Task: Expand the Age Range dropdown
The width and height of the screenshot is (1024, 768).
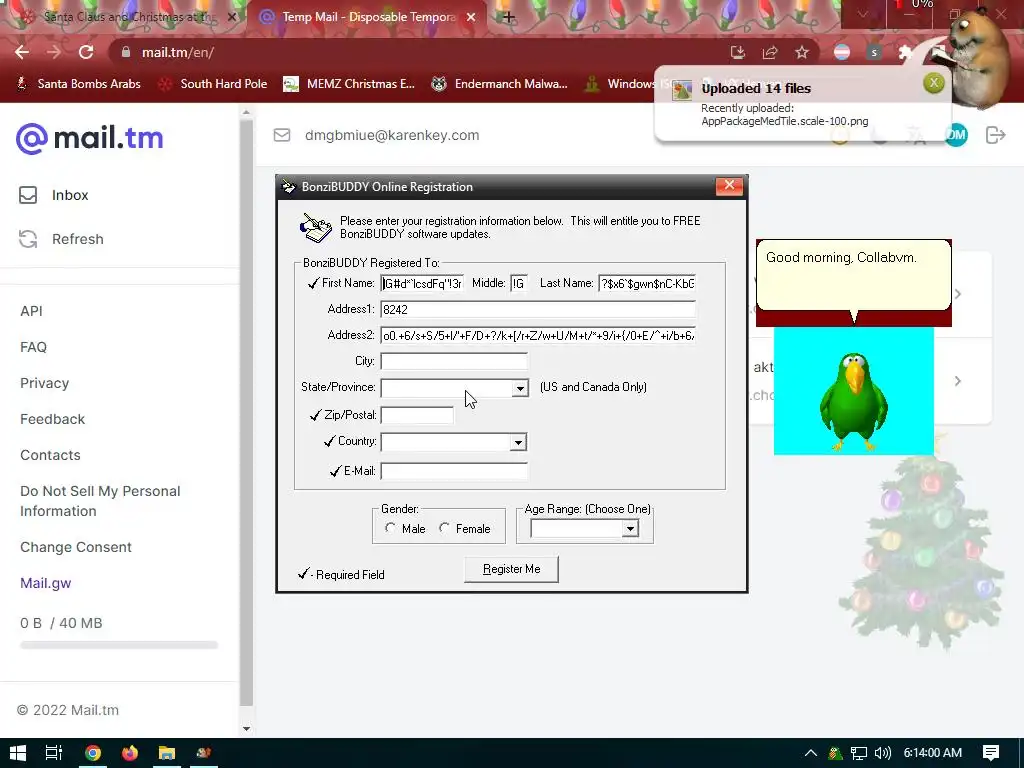Action: pyautogui.click(x=630, y=528)
